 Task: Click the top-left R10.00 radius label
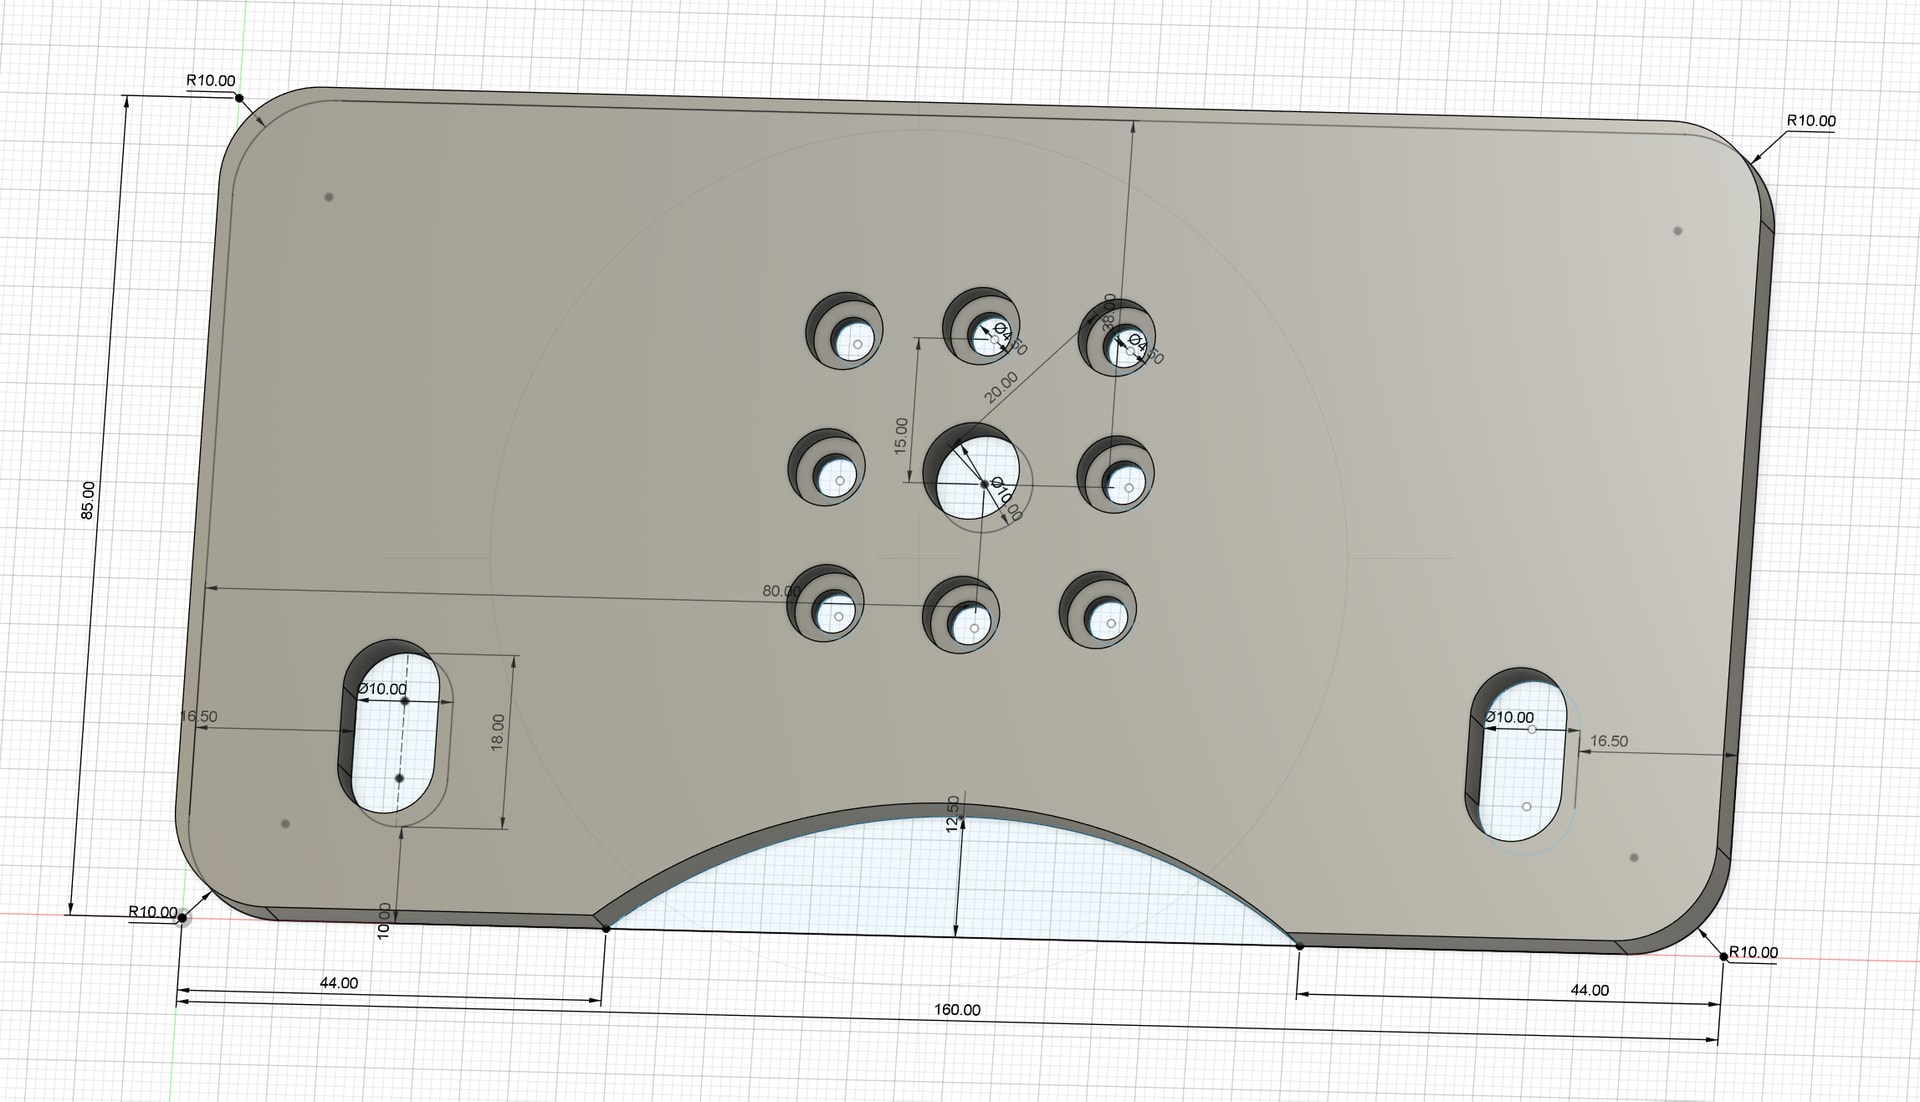coord(211,81)
